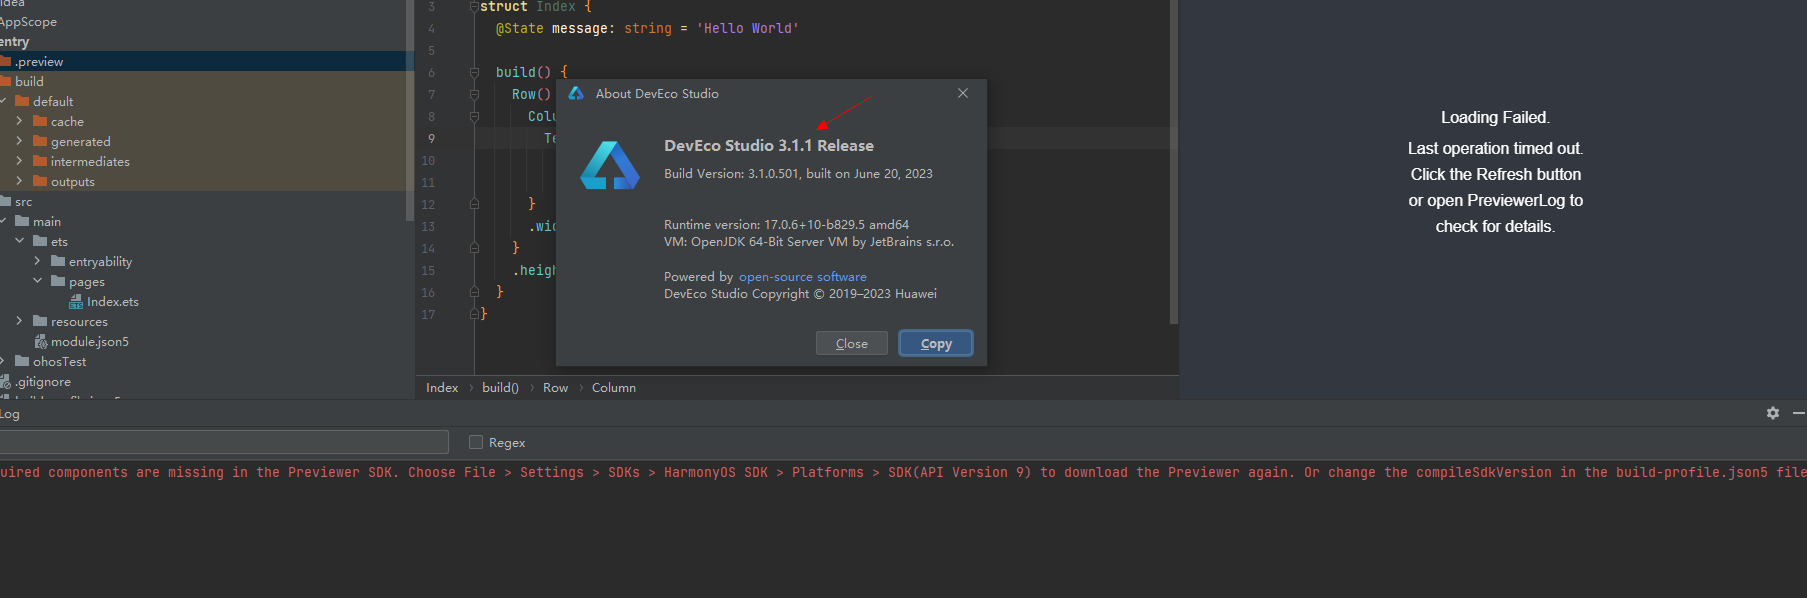Image resolution: width=1807 pixels, height=598 pixels.
Task: Expand the generated folder
Action: [19, 141]
